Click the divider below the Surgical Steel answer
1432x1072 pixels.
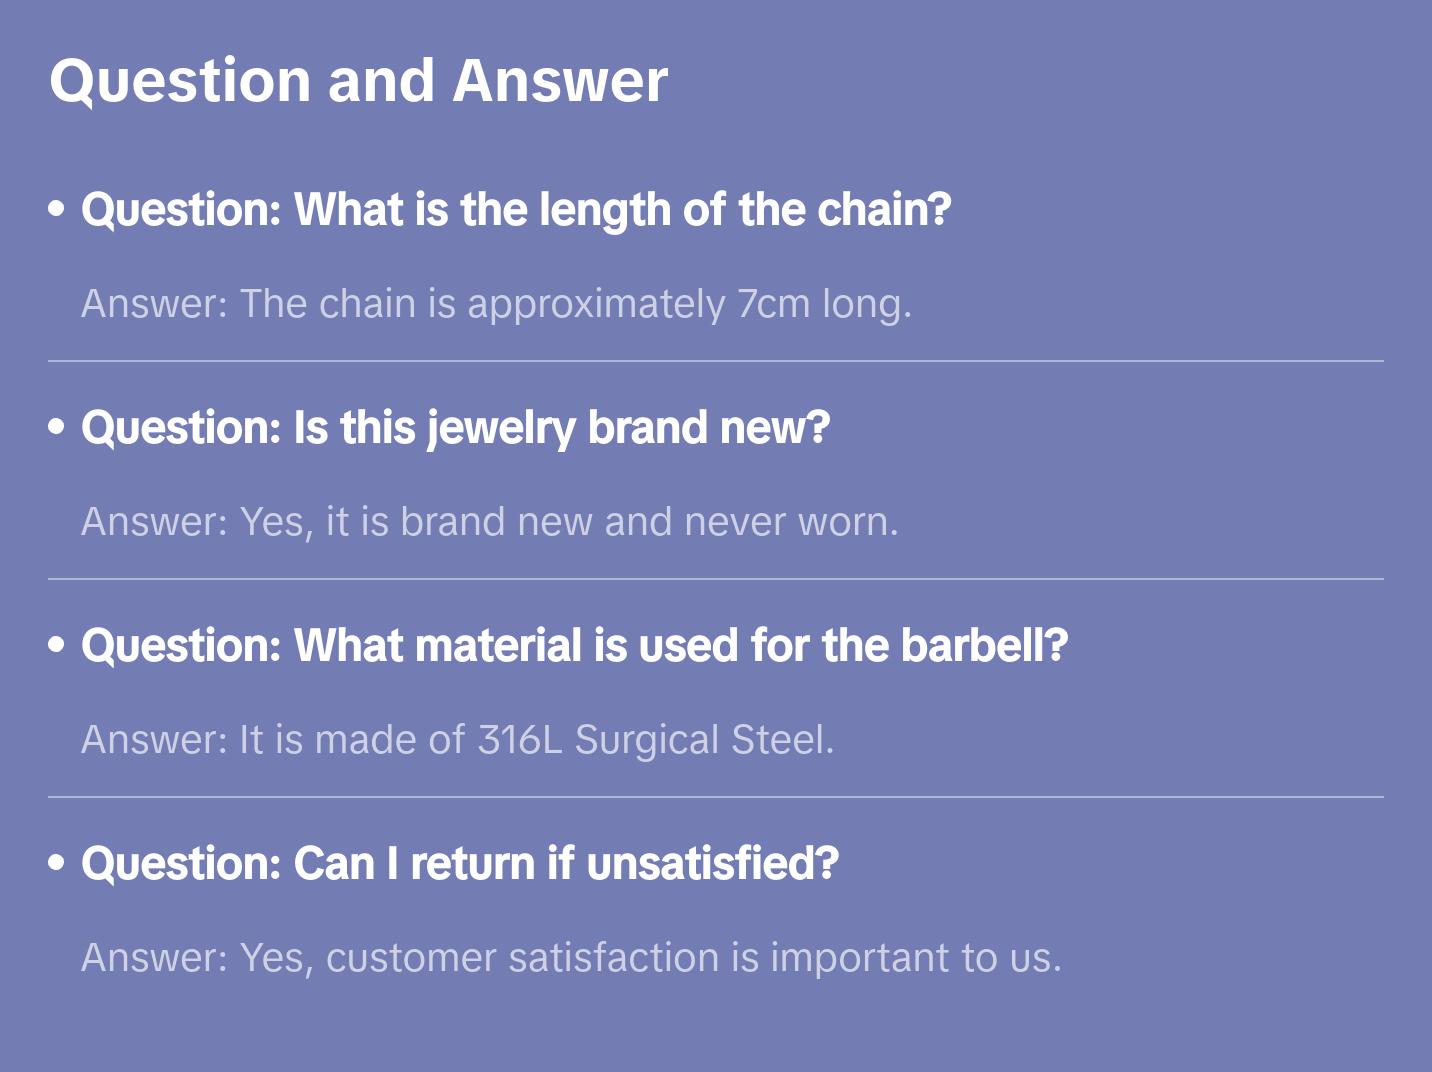click(x=716, y=797)
